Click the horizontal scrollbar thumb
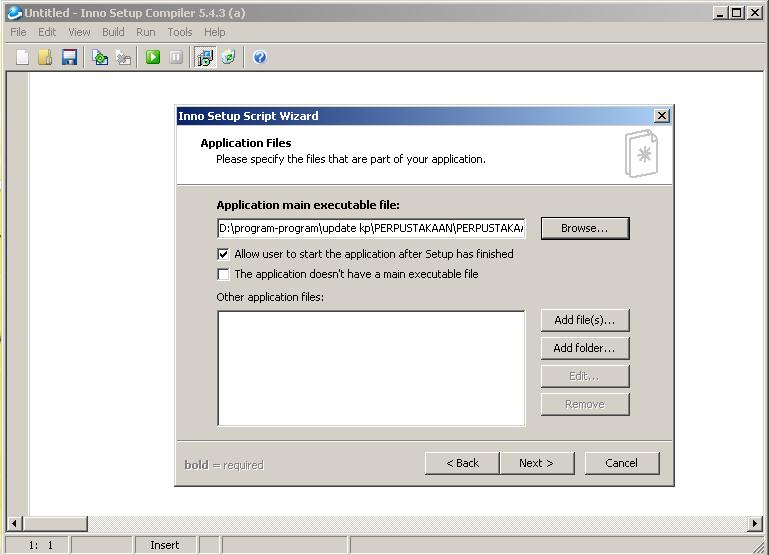Viewport: 769px width, 555px height. pyautogui.click(x=55, y=524)
